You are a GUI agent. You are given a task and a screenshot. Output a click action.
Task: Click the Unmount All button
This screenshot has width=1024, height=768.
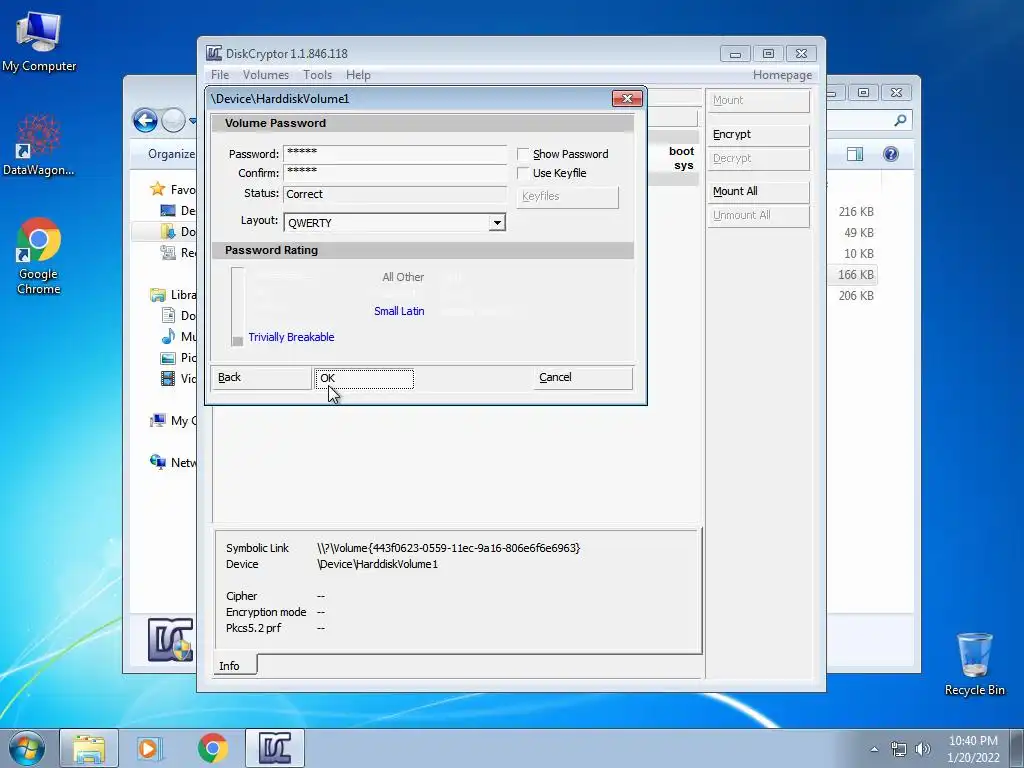[x=758, y=216]
